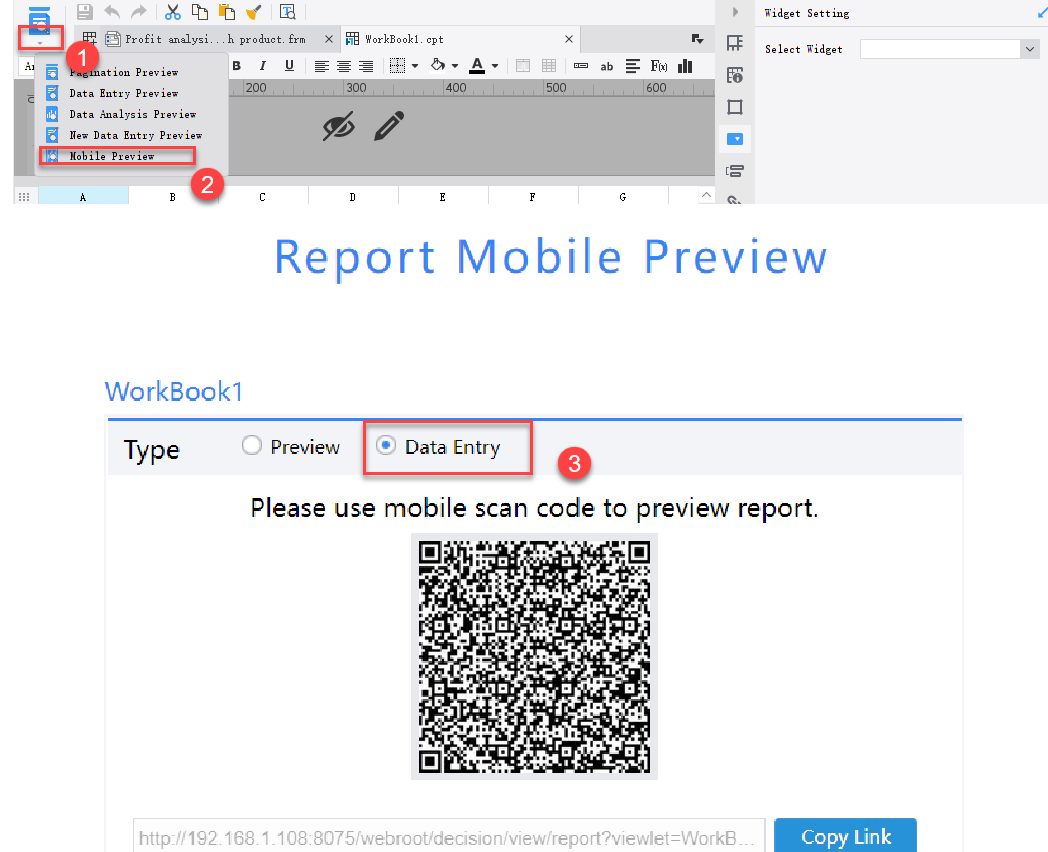Viewport: 1048px width, 852px height.
Task: Select Pagination Preview from the menu
Action: click(x=124, y=72)
